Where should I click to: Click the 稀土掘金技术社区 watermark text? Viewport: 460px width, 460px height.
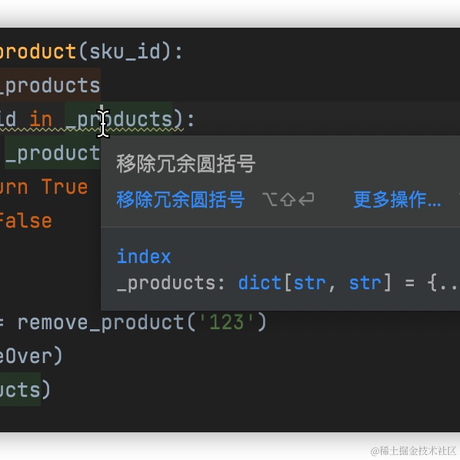coord(418,451)
